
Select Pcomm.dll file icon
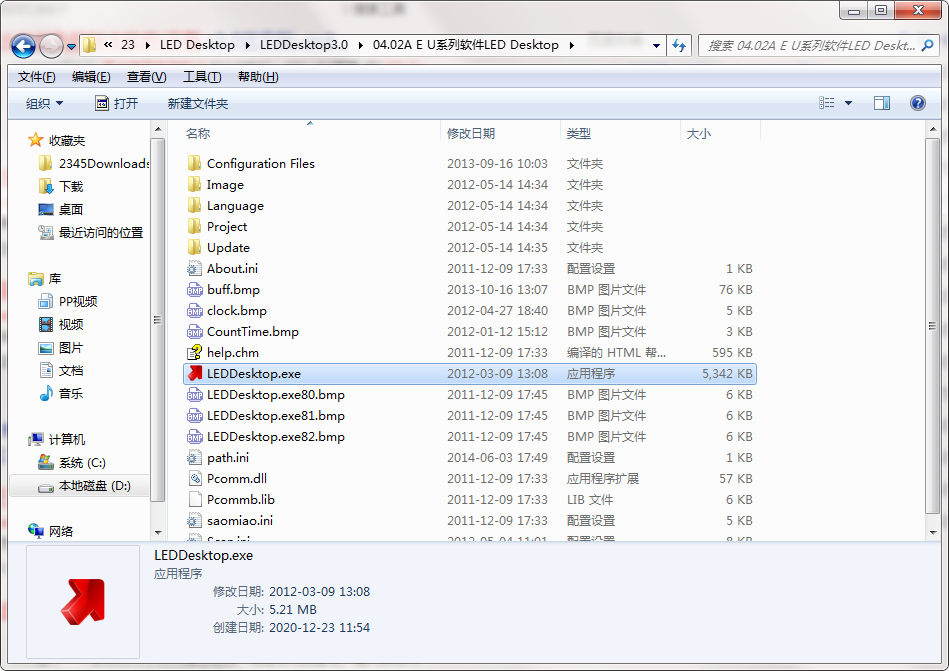pos(194,479)
